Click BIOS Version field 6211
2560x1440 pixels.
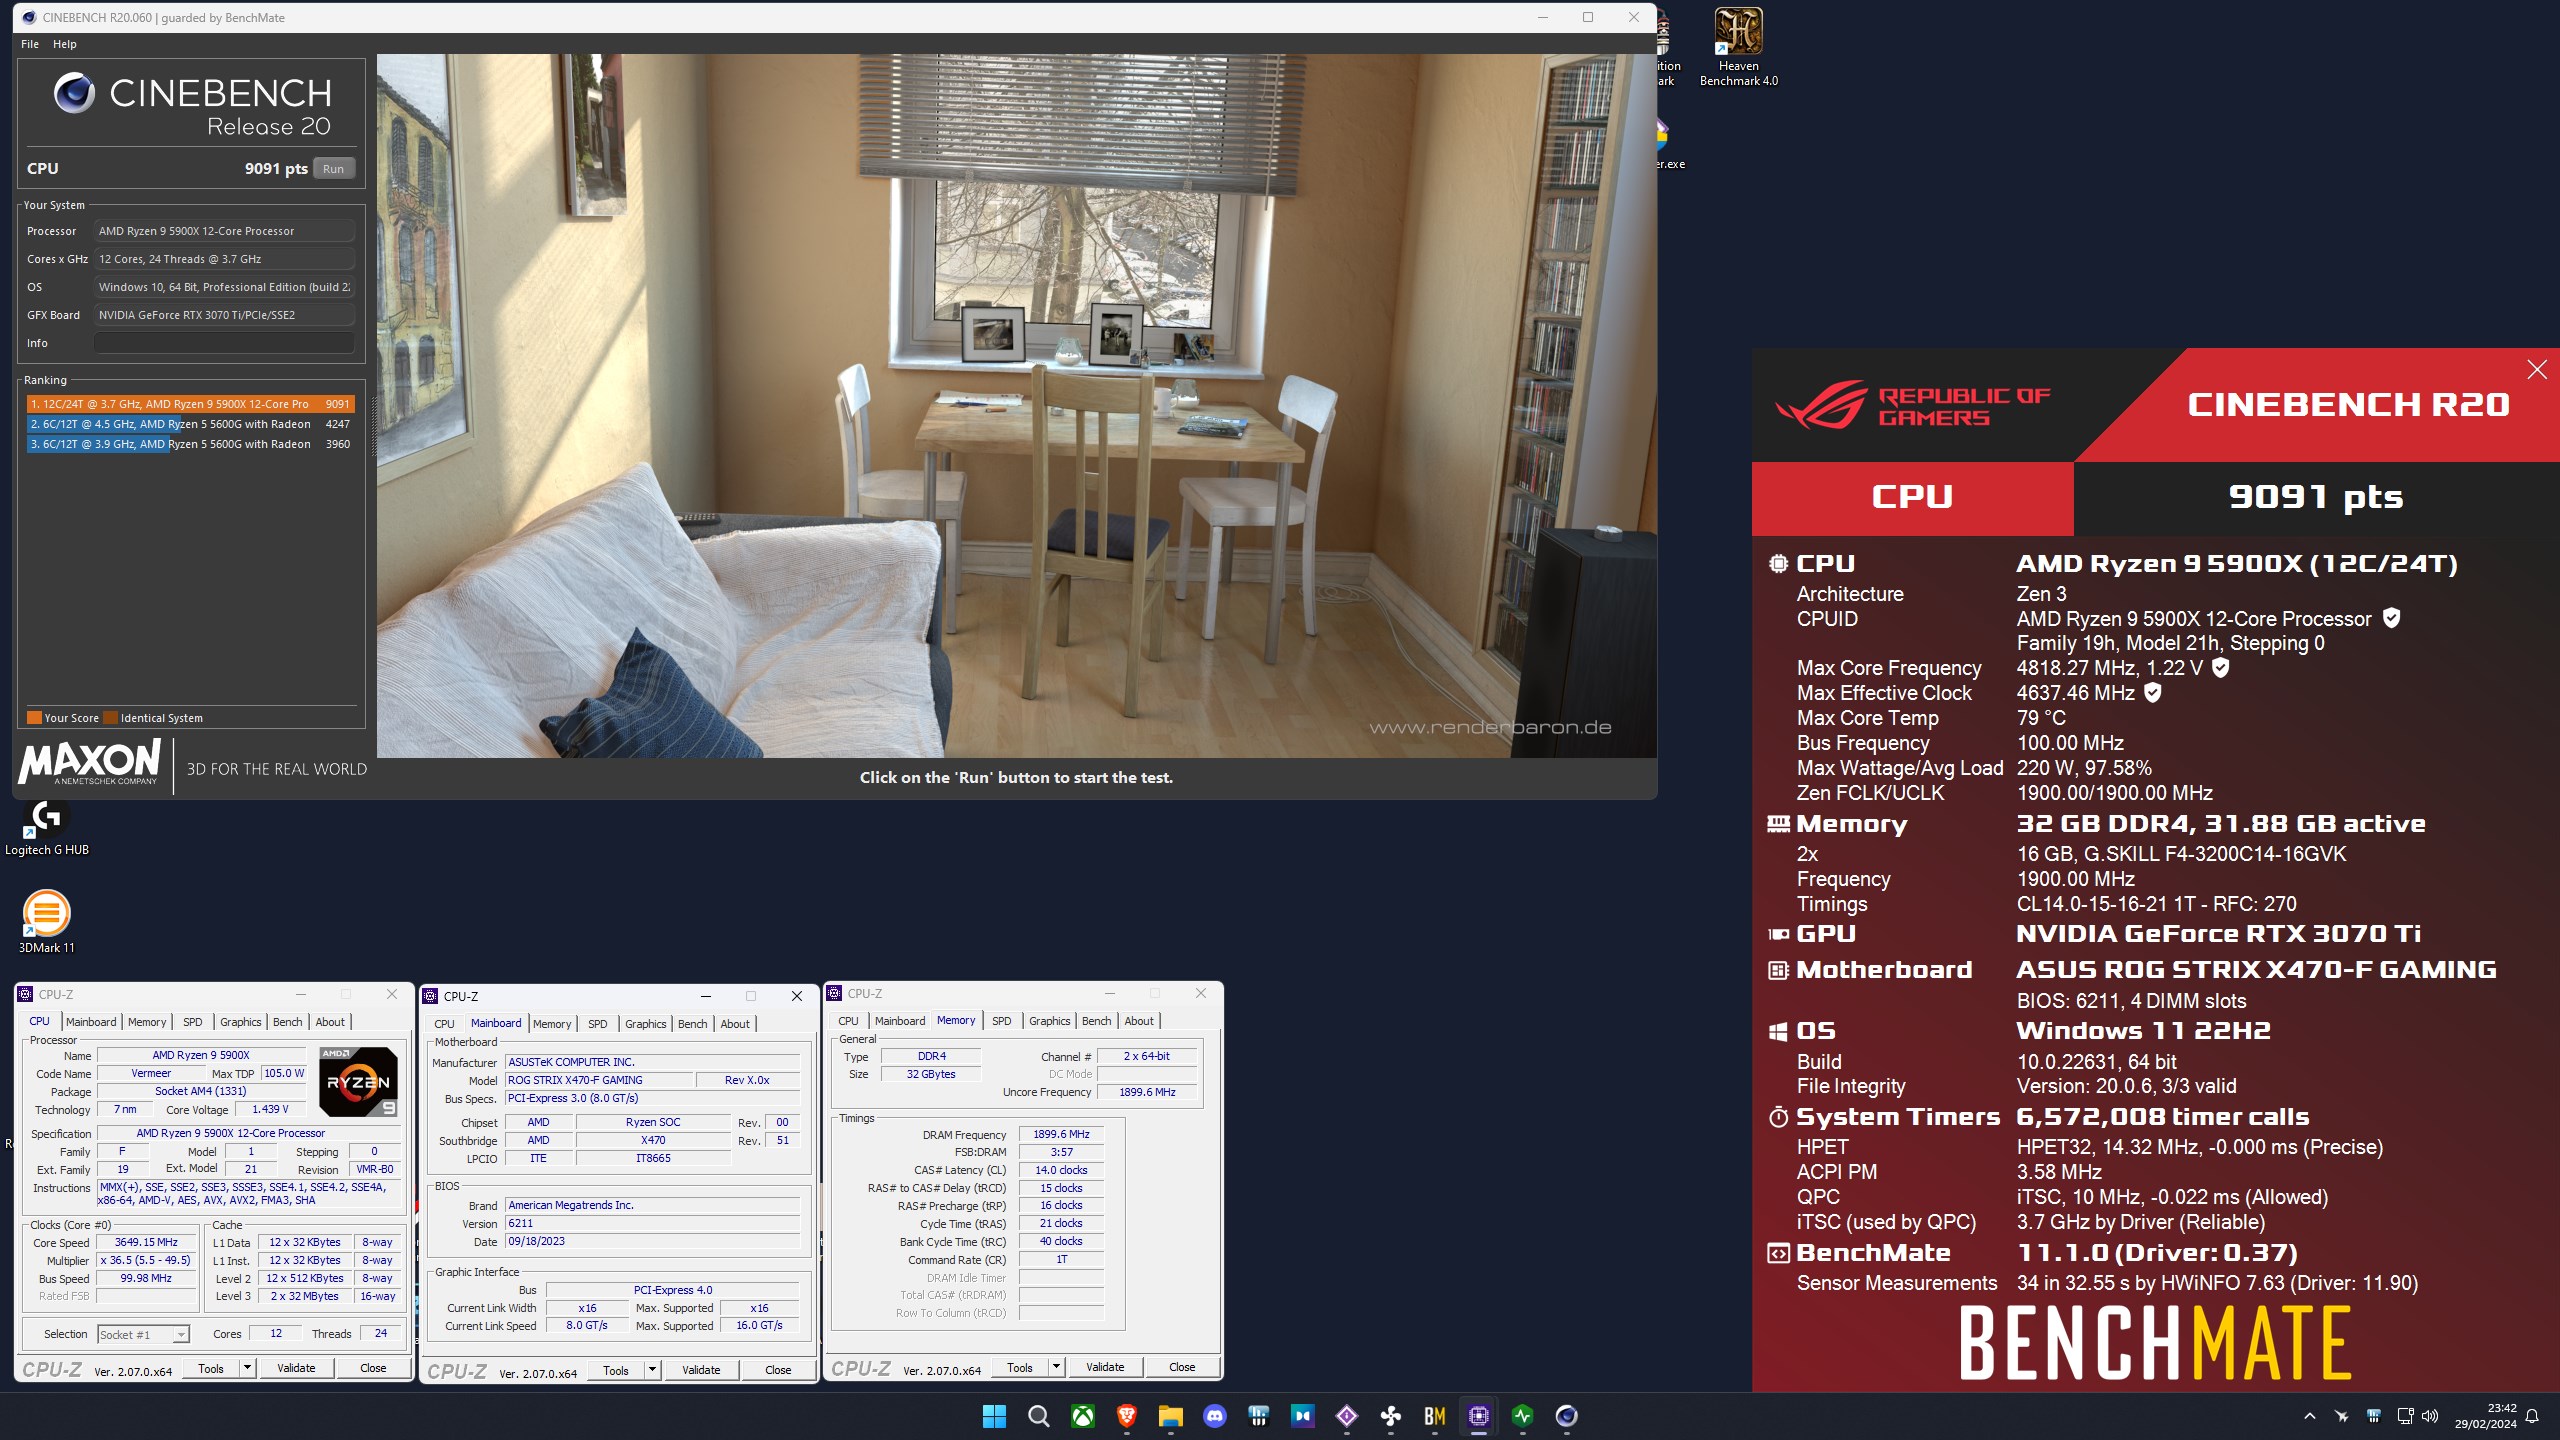[652, 1223]
